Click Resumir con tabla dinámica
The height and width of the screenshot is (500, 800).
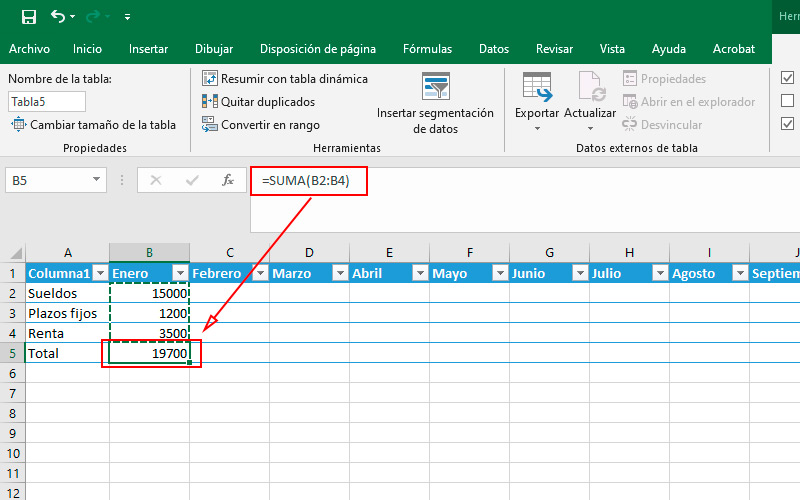point(284,79)
